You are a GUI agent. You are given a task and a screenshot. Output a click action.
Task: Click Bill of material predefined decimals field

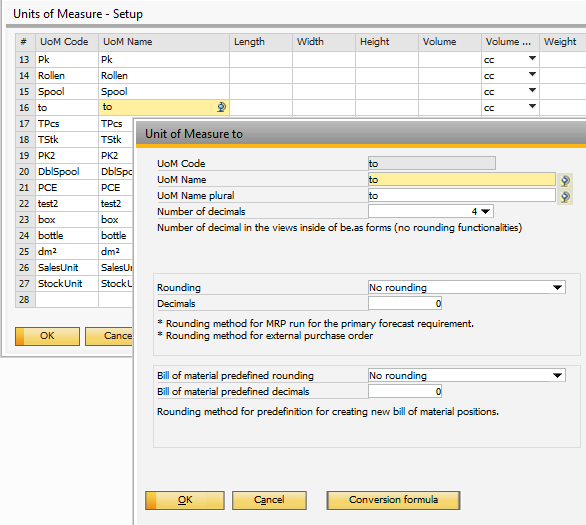405,392
